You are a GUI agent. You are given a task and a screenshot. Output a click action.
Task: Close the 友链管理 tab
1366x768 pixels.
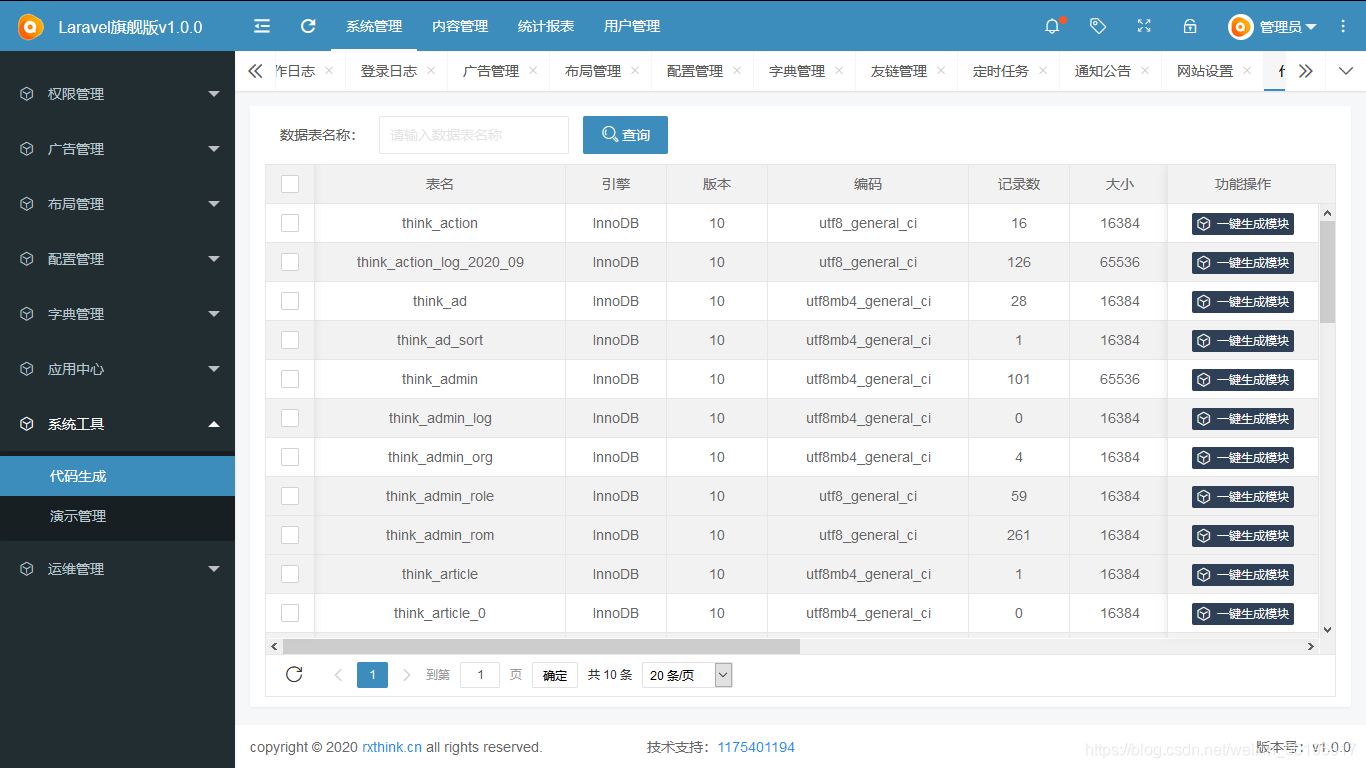click(x=941, y=71)
